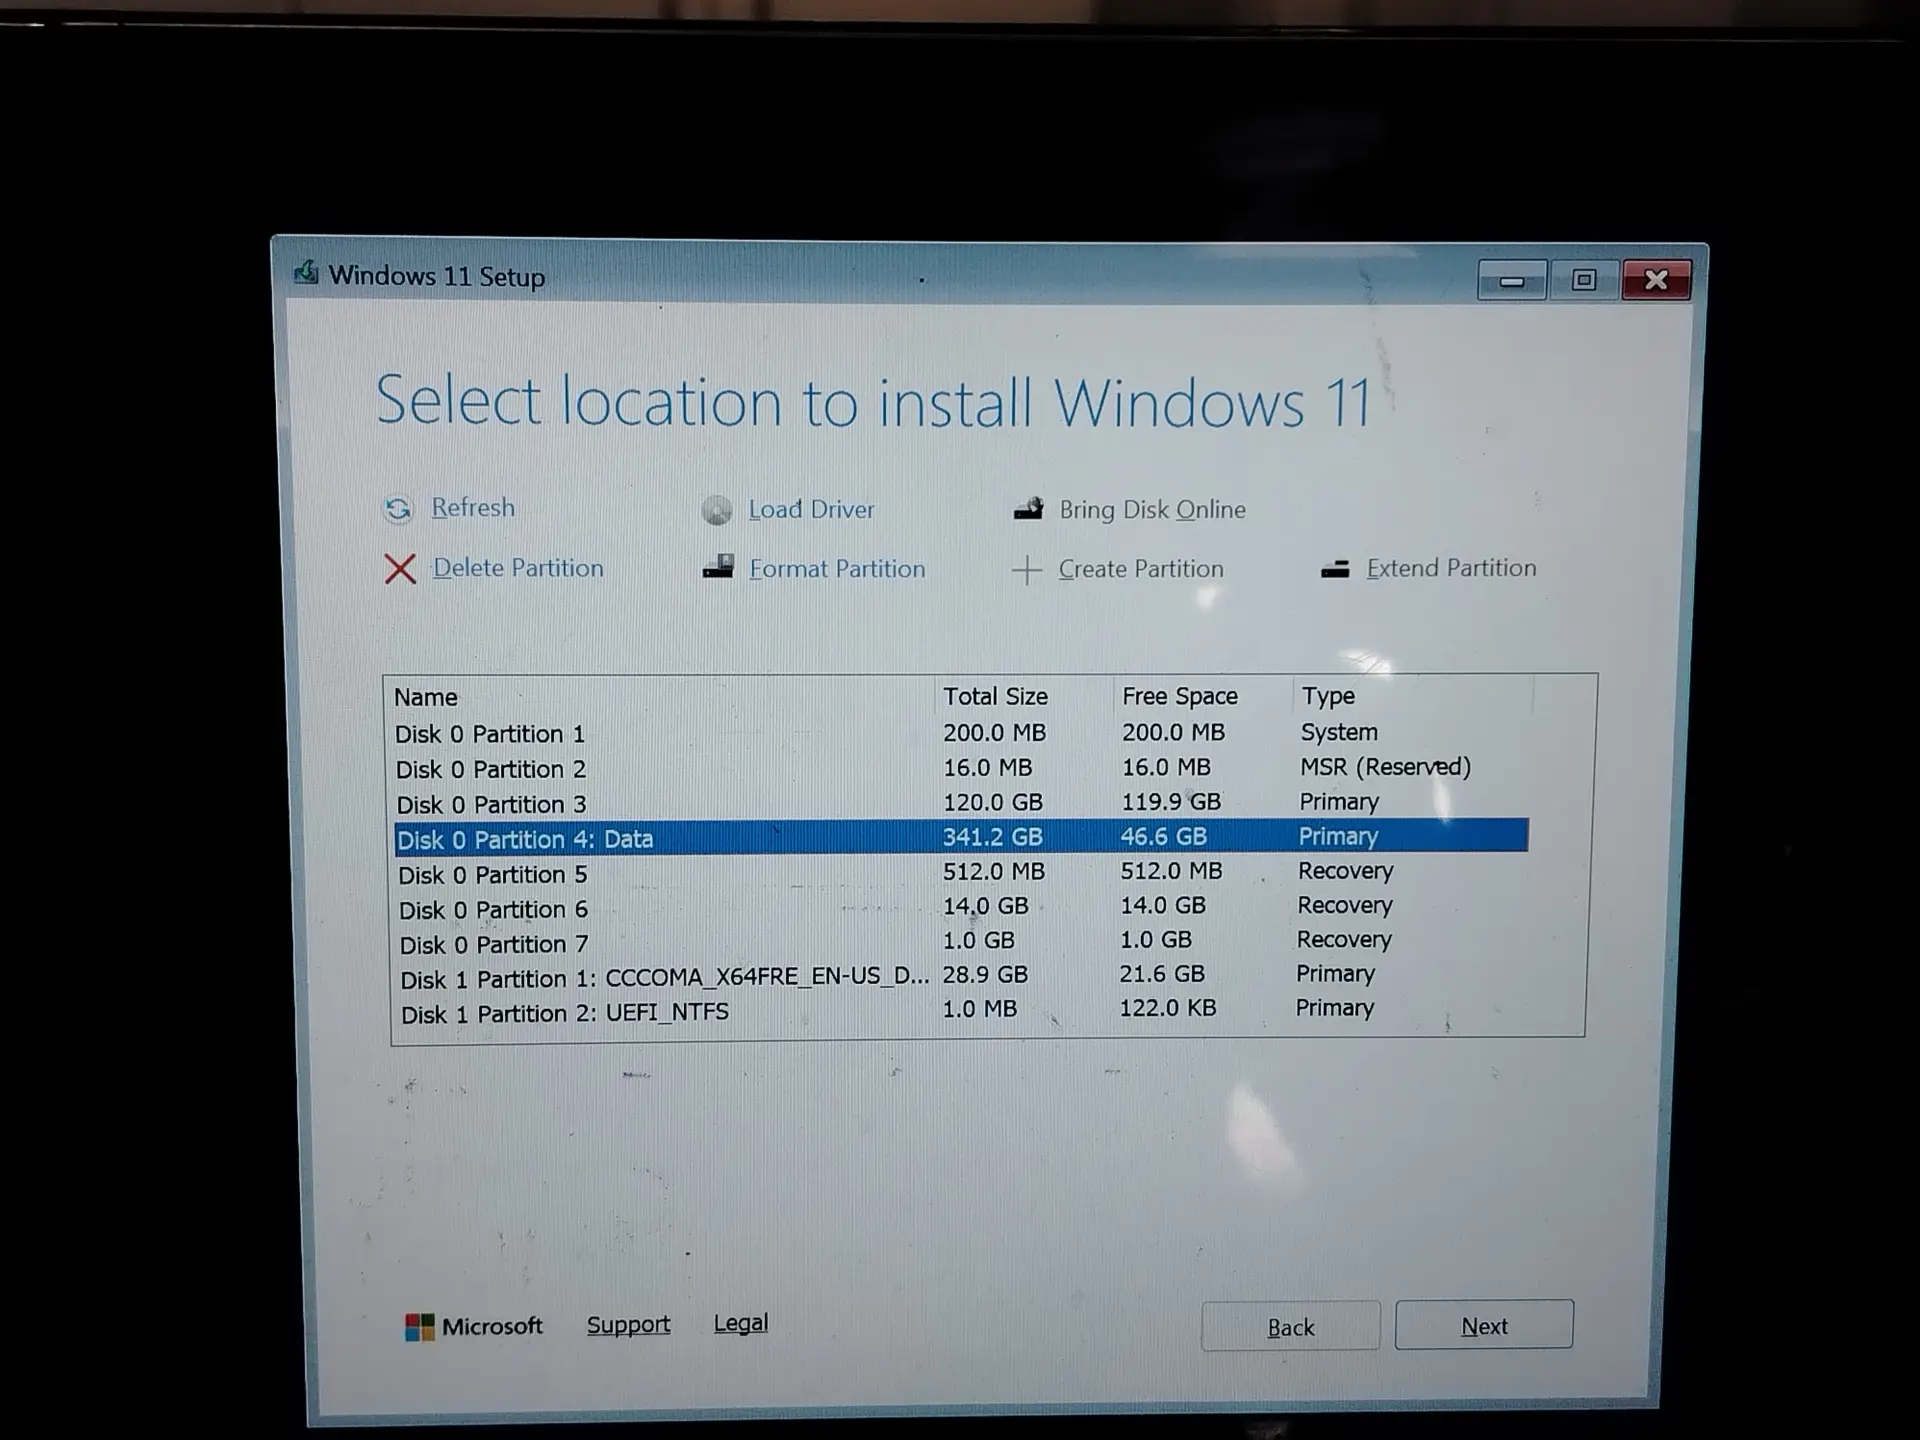Click the Type column header

(x=1328, y=695)
